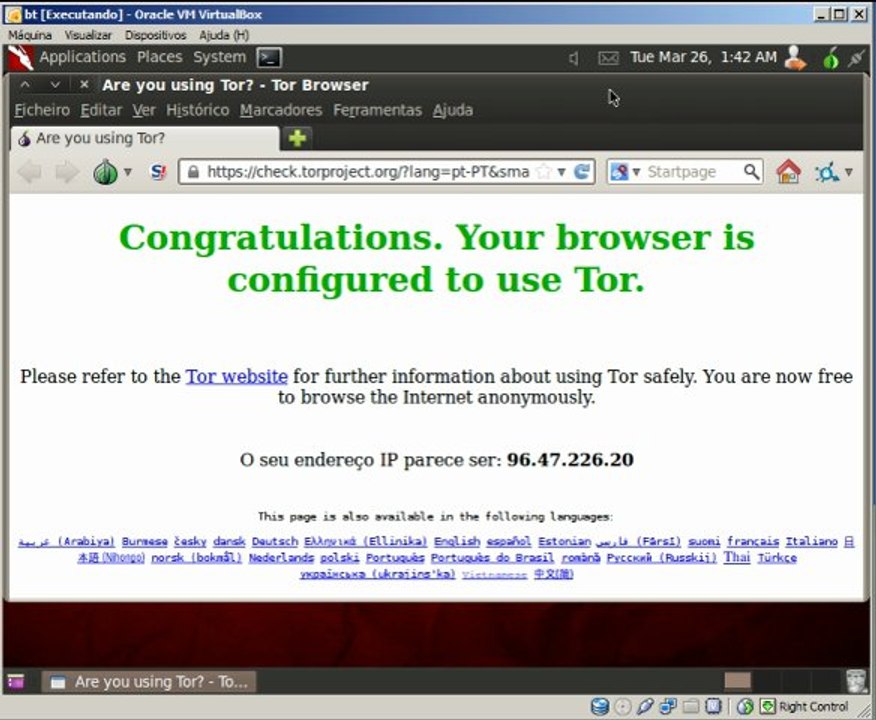Select the 'Are you using Tor?' tab
The image size is (876, 720).
pyautogui.click(x=144, y=138)
